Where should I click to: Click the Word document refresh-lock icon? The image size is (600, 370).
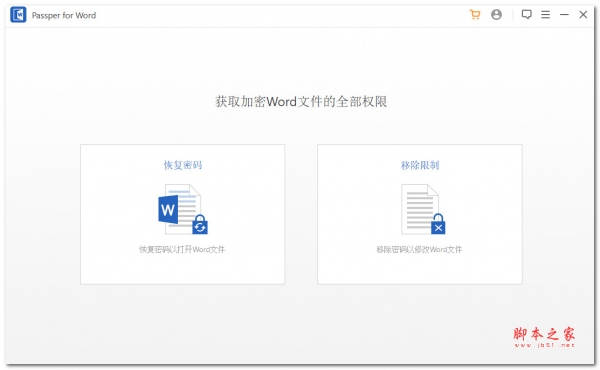point(183,209)
